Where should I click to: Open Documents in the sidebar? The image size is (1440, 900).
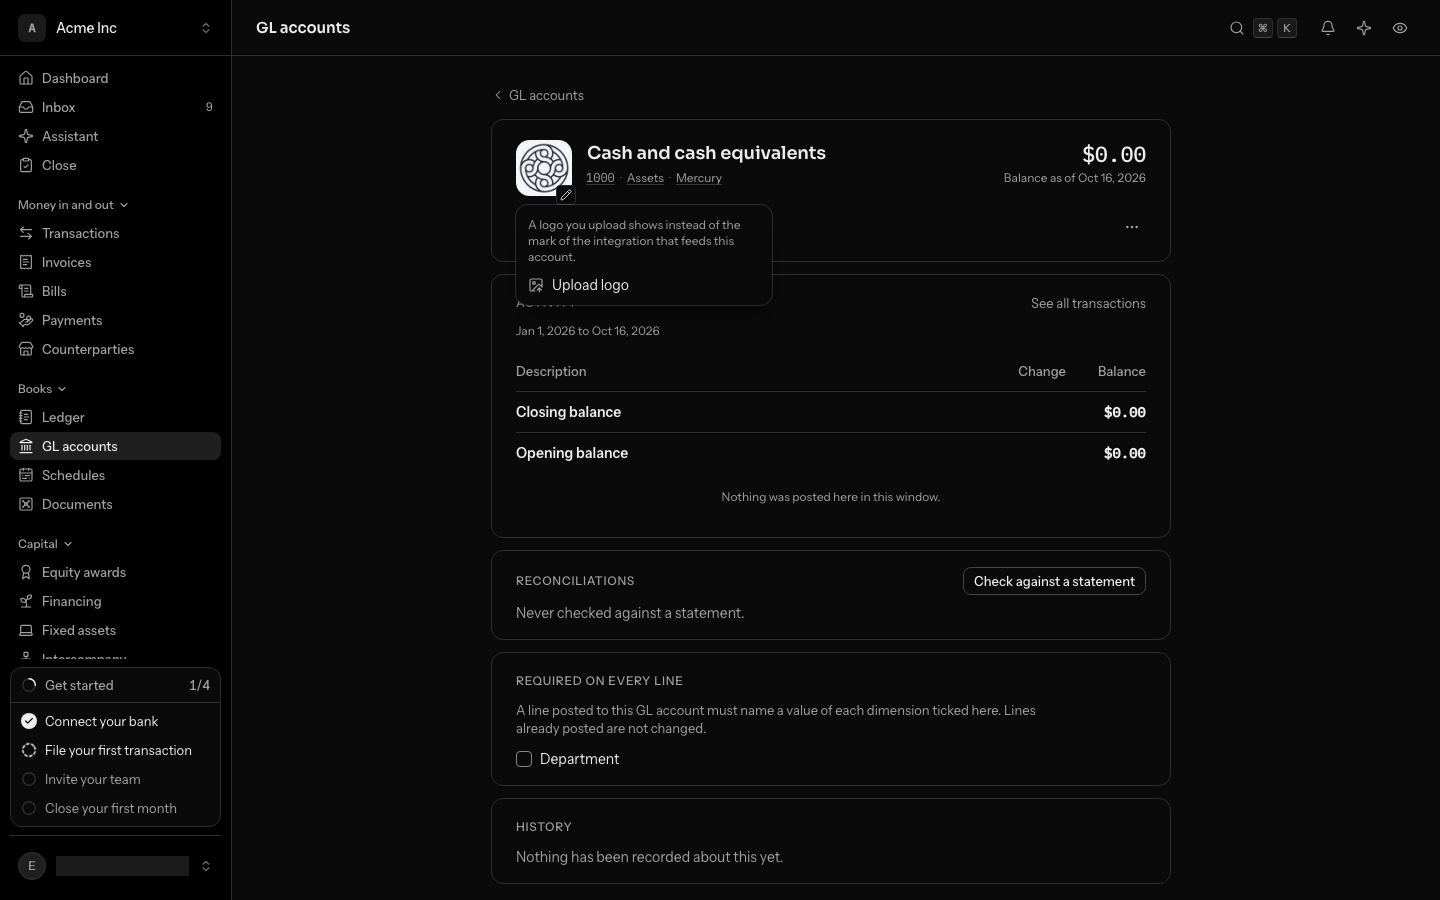point(115,504)
